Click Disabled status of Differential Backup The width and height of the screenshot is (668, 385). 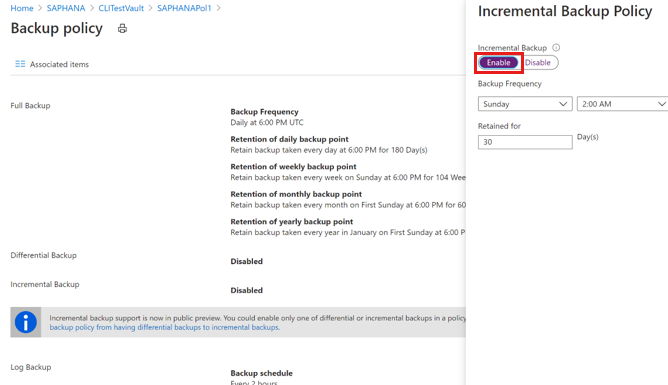[247, 261]
